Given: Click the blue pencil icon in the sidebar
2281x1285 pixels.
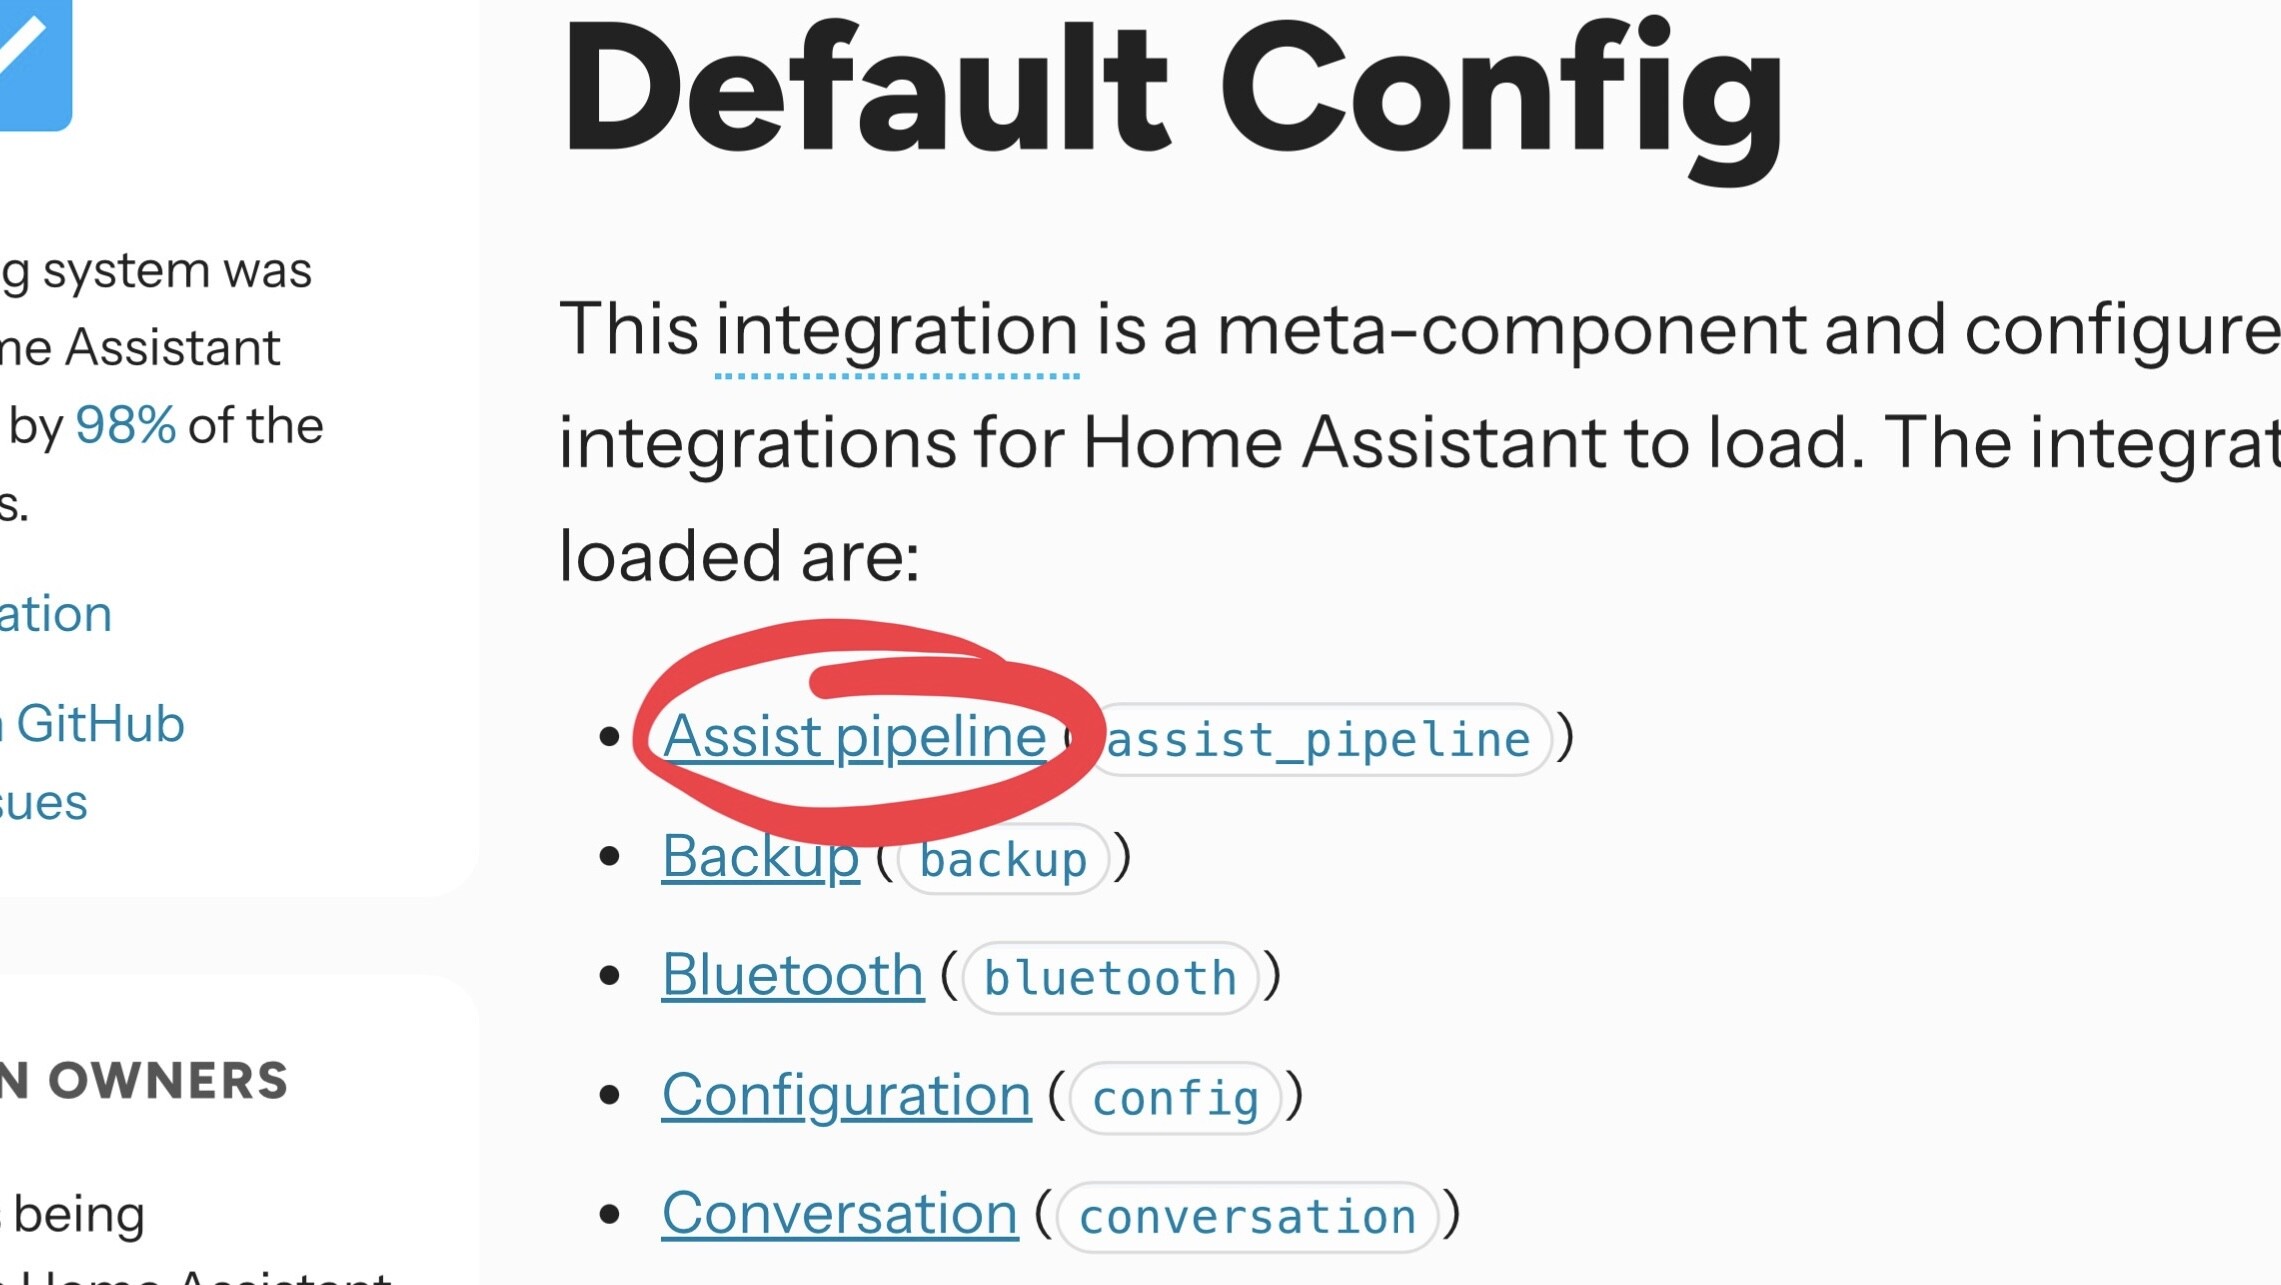Looking at the screenshot, I should point(28,58).
